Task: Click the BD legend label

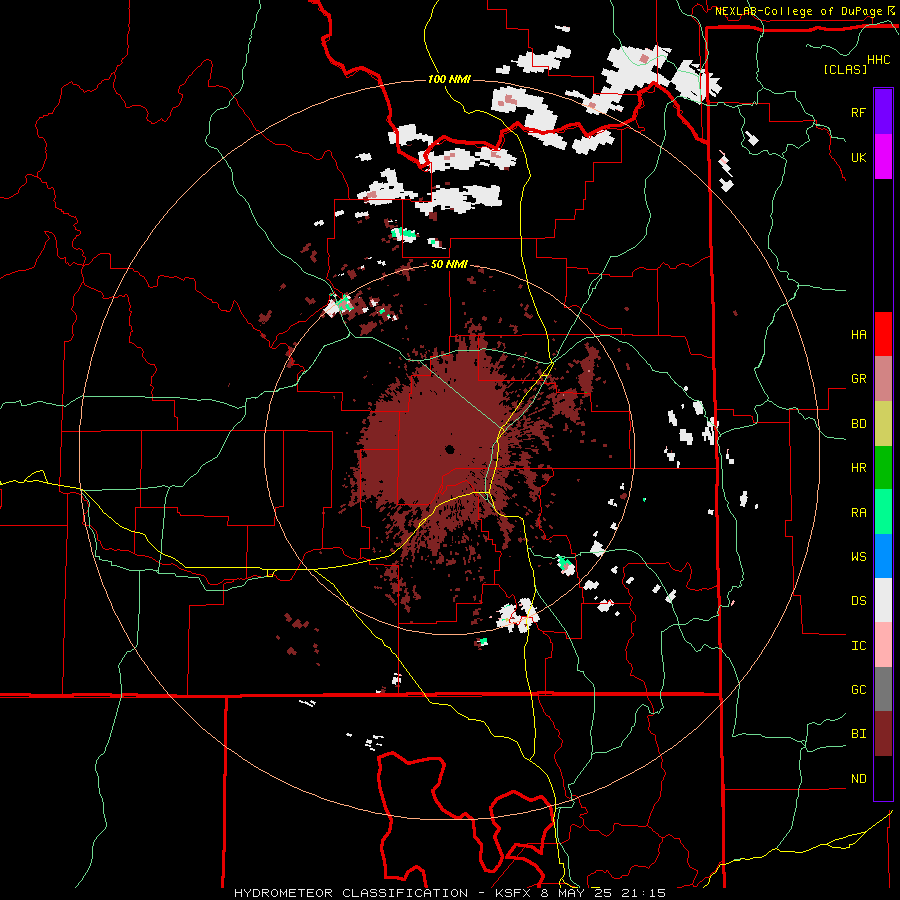Action: click(858, 424)
